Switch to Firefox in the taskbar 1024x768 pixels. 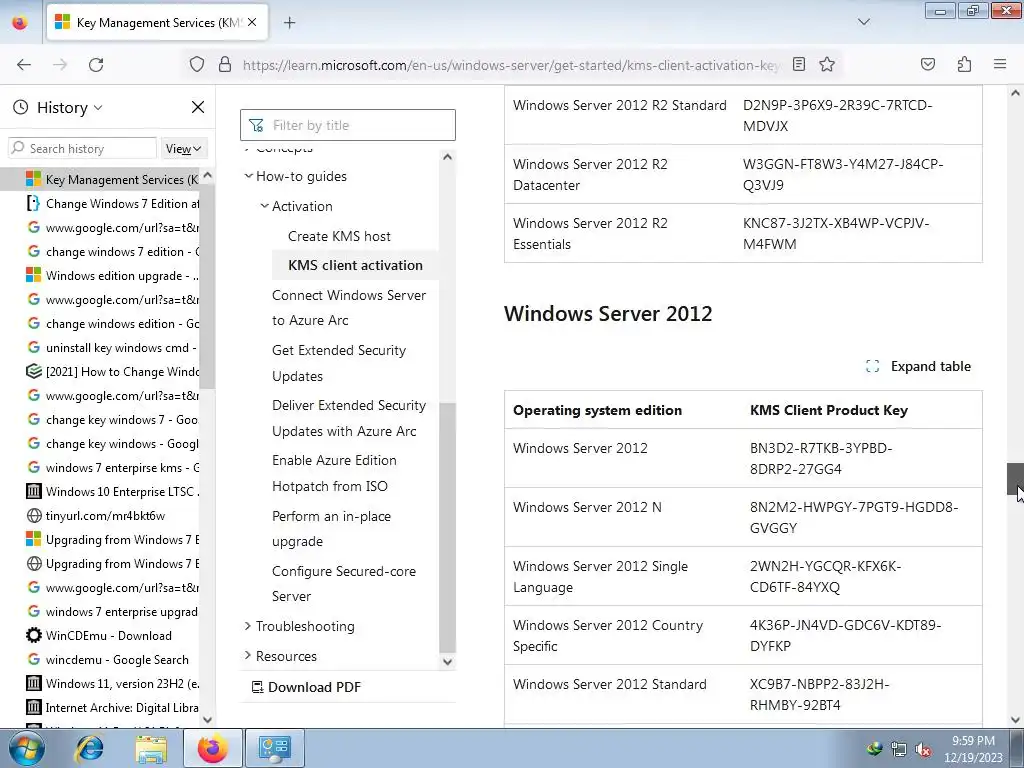click(x=212, y=748)
